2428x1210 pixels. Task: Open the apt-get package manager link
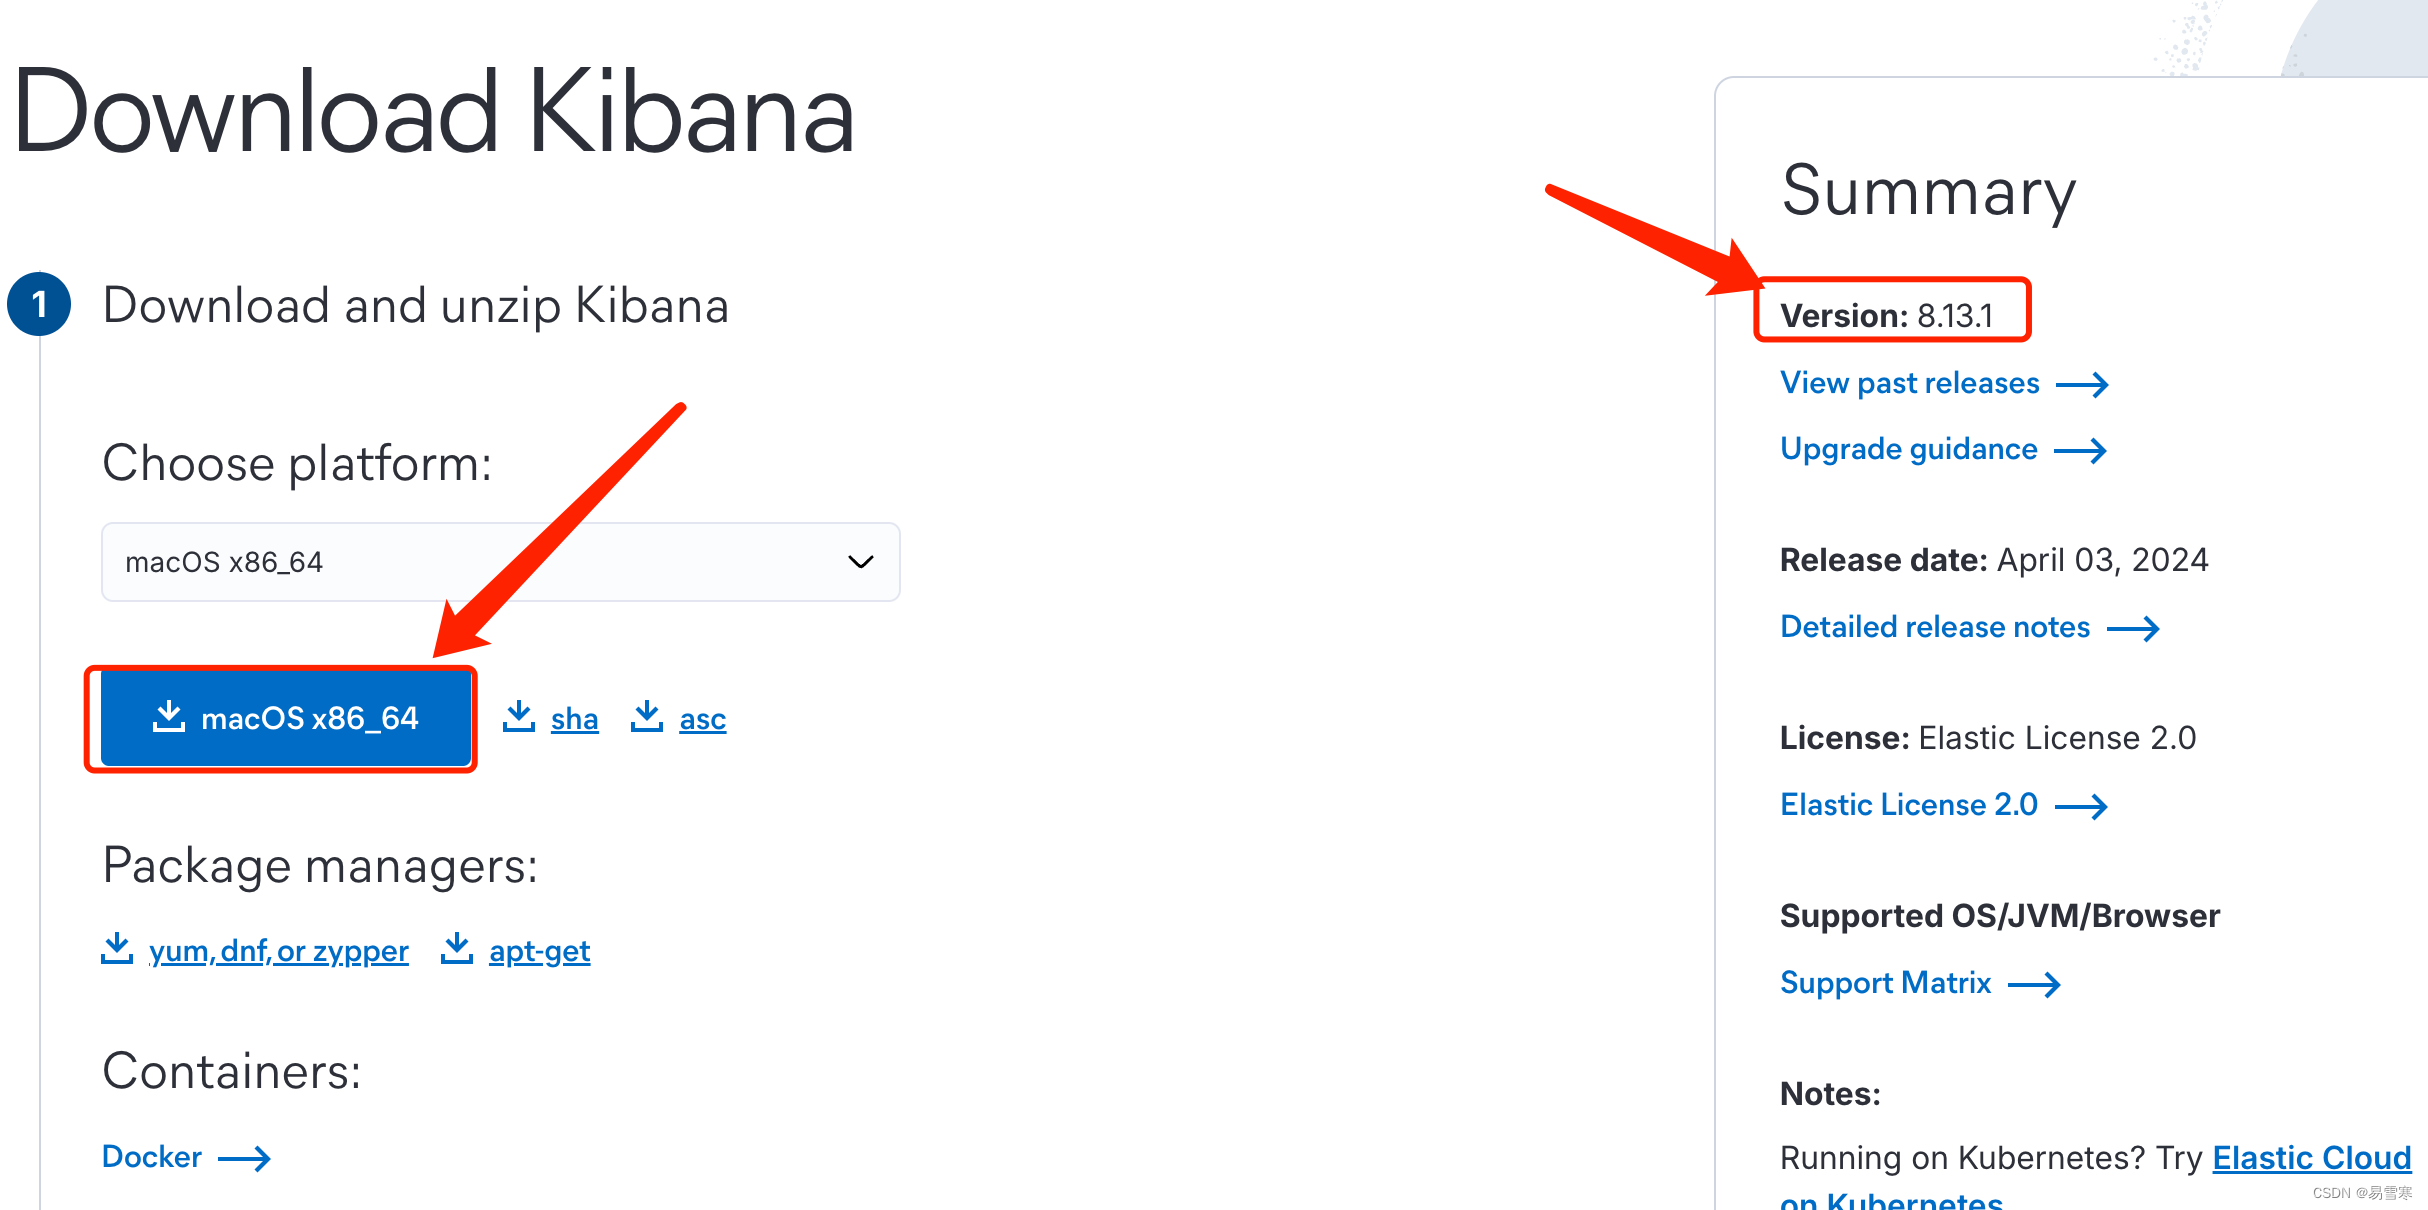coord(539,950)
